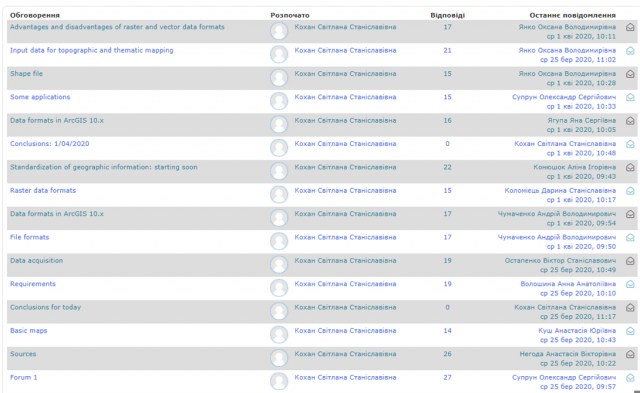This screenshot has width=640, height=393.
Task: Open the Data acquisition discussion
Action: coord(36,260)
